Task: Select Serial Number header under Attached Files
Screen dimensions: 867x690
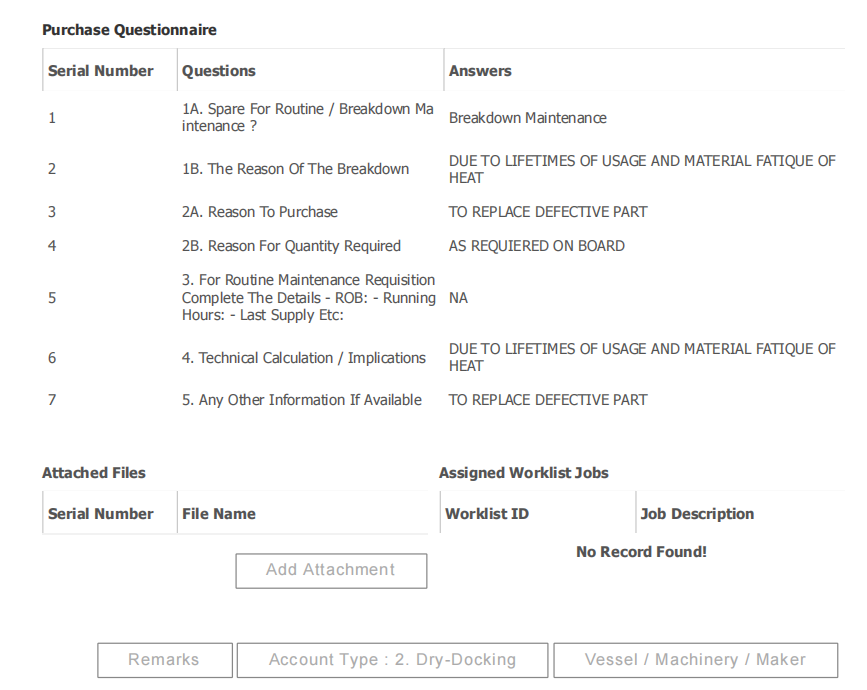Action: click(101, 514)
